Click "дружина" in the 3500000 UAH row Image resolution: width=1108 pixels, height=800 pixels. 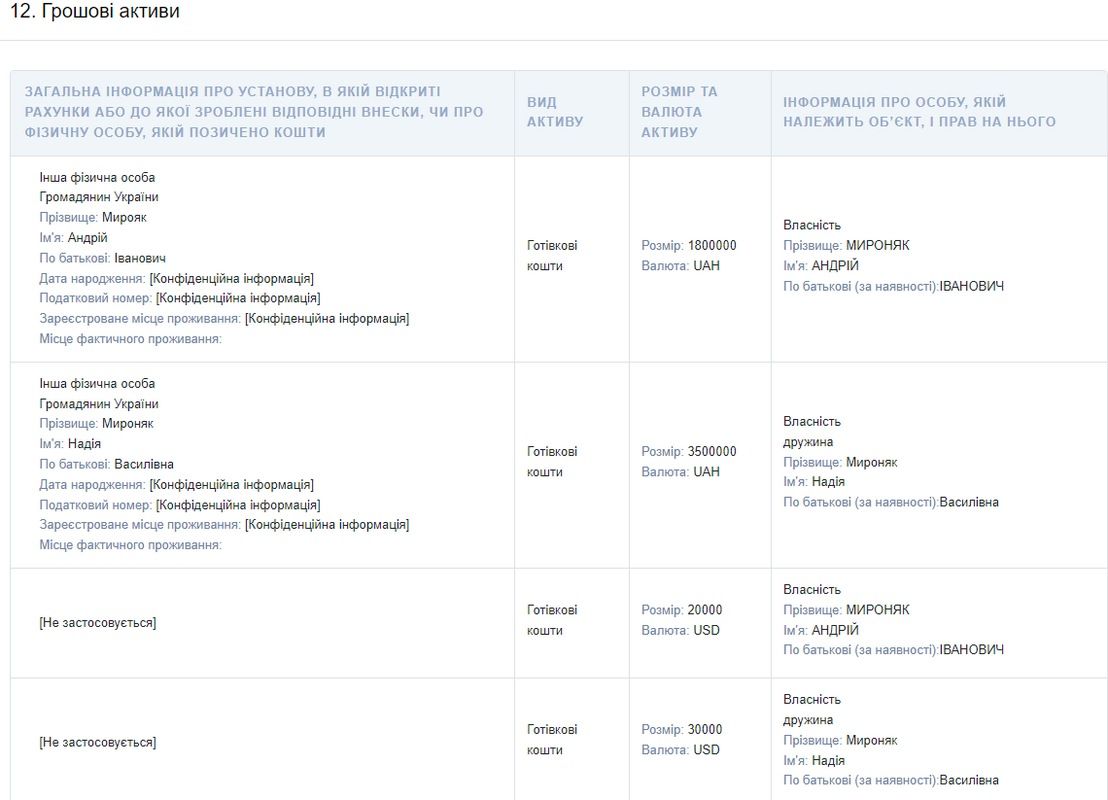coord(808,442)
